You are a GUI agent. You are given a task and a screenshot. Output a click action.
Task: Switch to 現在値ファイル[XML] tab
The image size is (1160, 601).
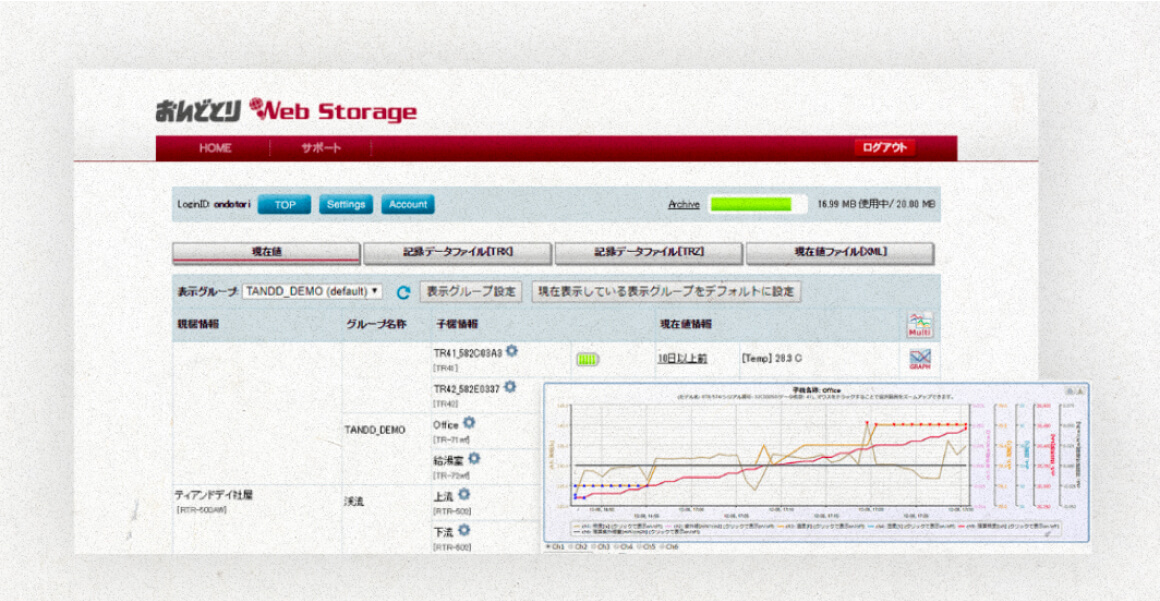click(840, 252)
